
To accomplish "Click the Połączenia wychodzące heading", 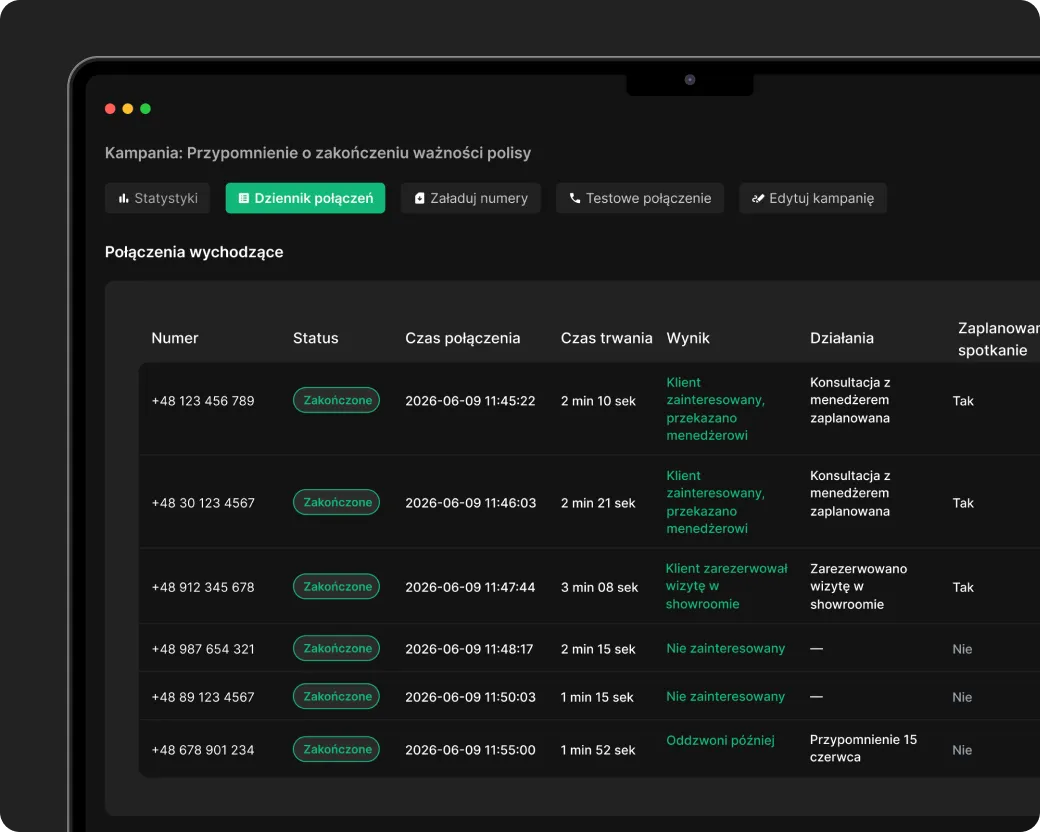I will pyautogui.click(x=194, y=252).
